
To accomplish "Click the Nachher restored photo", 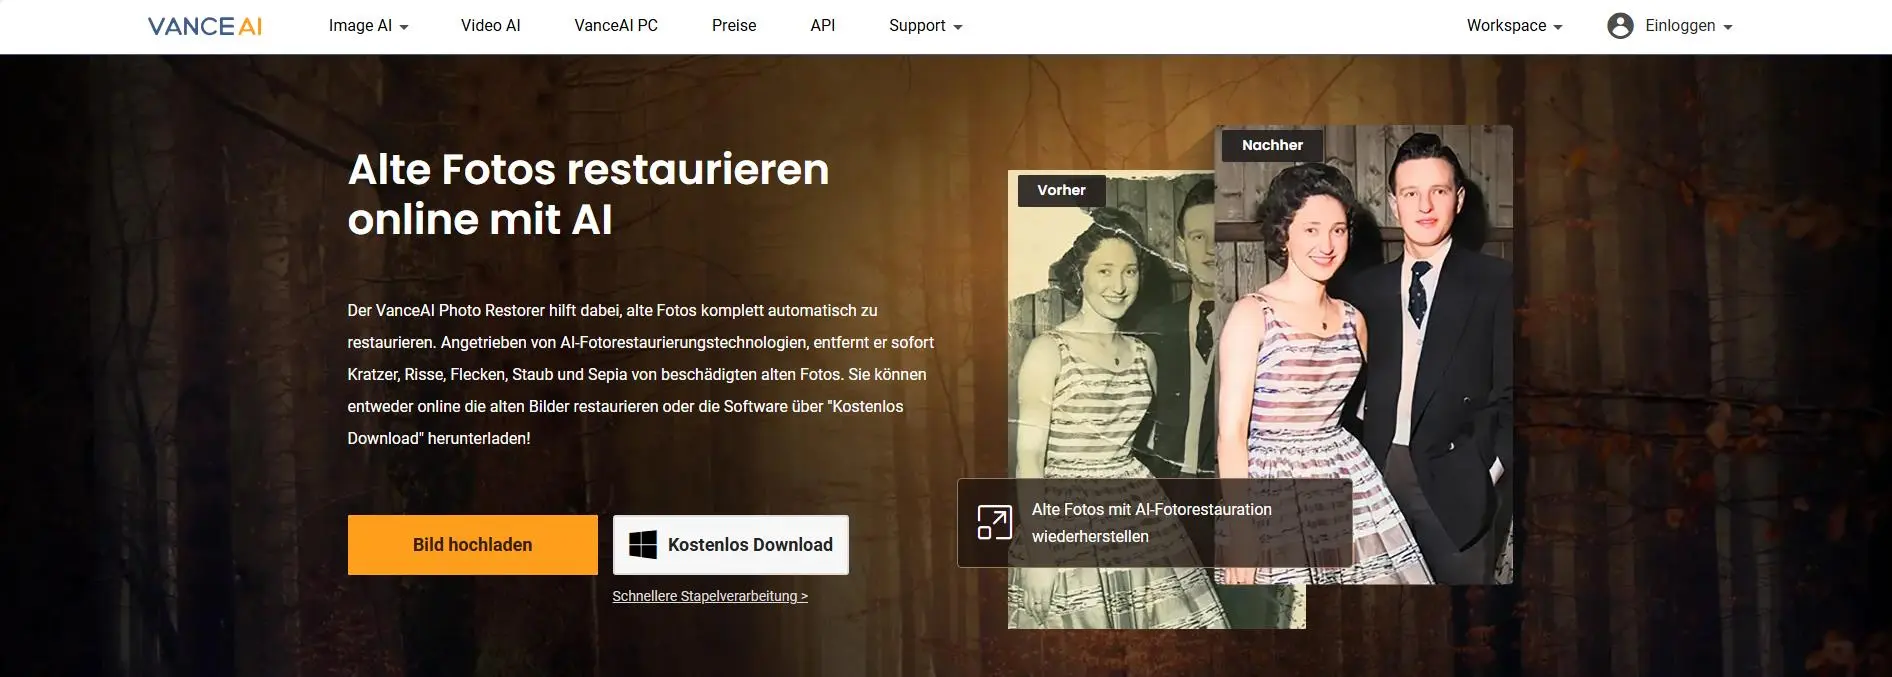I will (1364, 354).
